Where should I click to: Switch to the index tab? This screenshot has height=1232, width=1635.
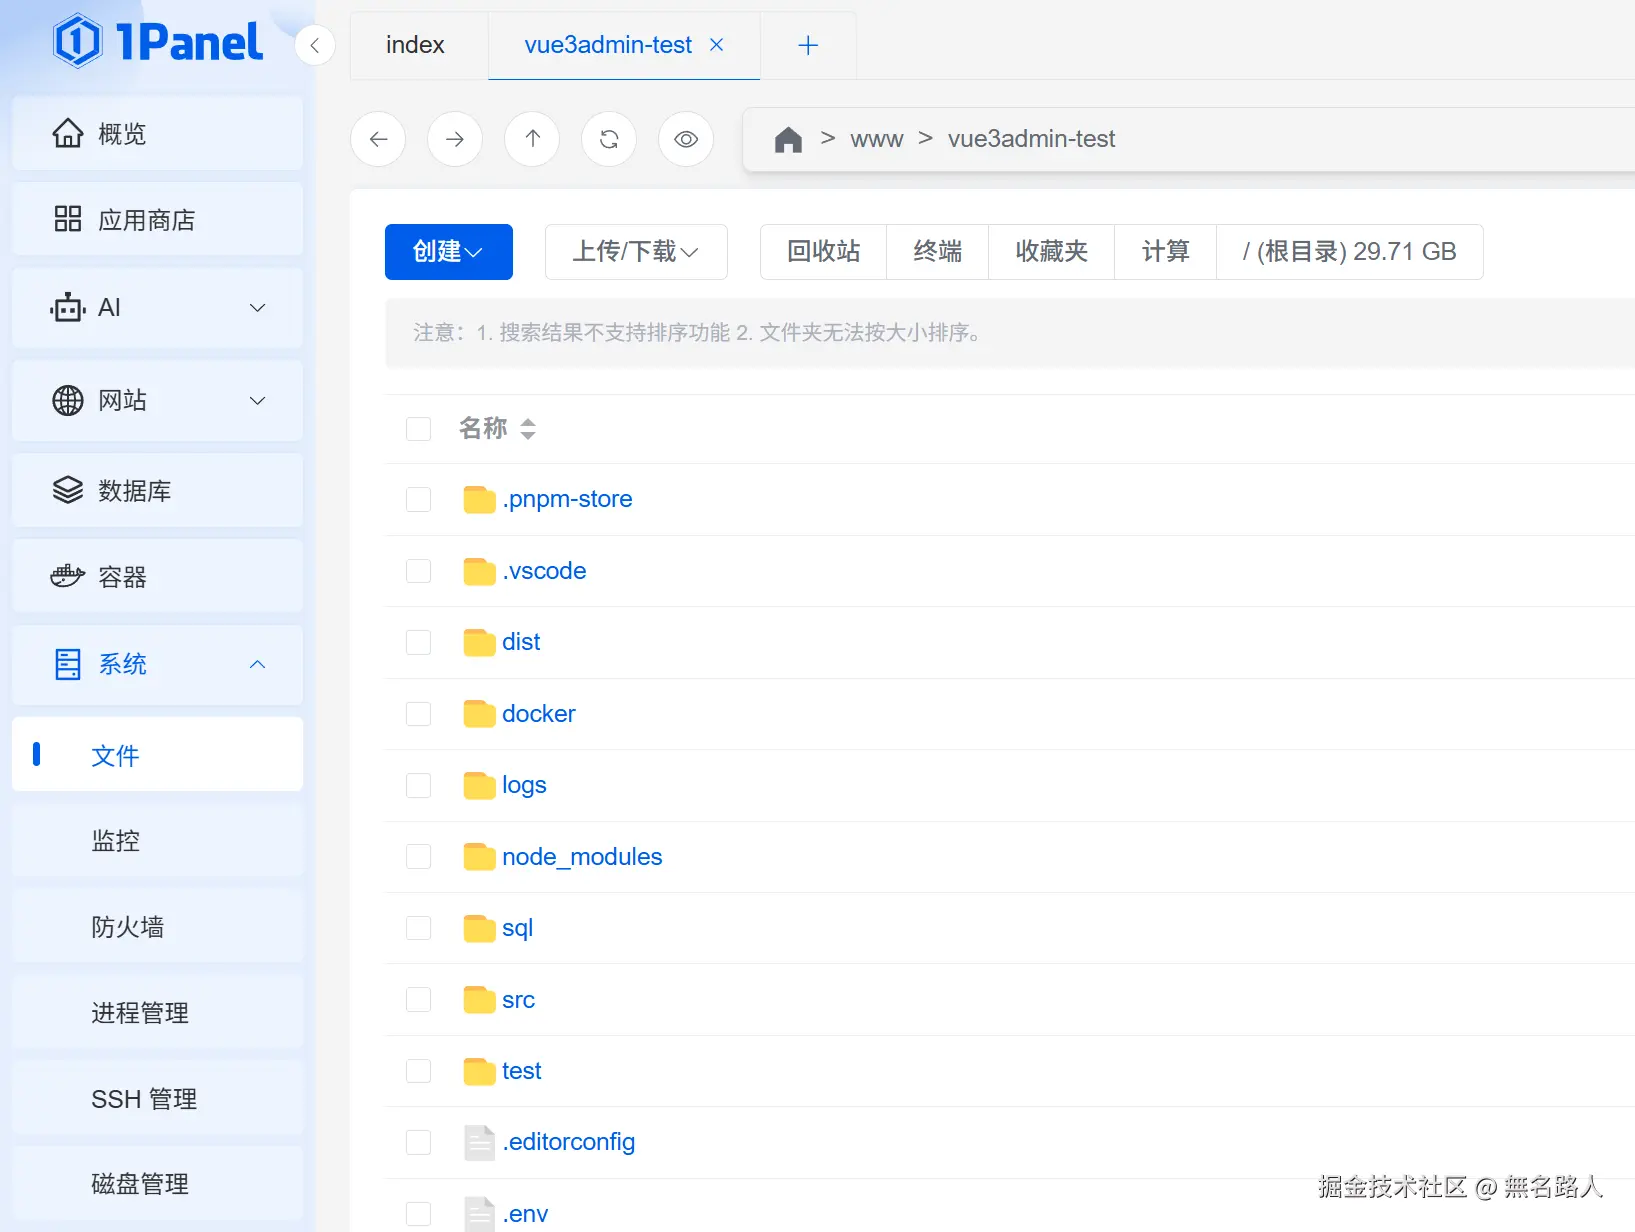point(416,45)
